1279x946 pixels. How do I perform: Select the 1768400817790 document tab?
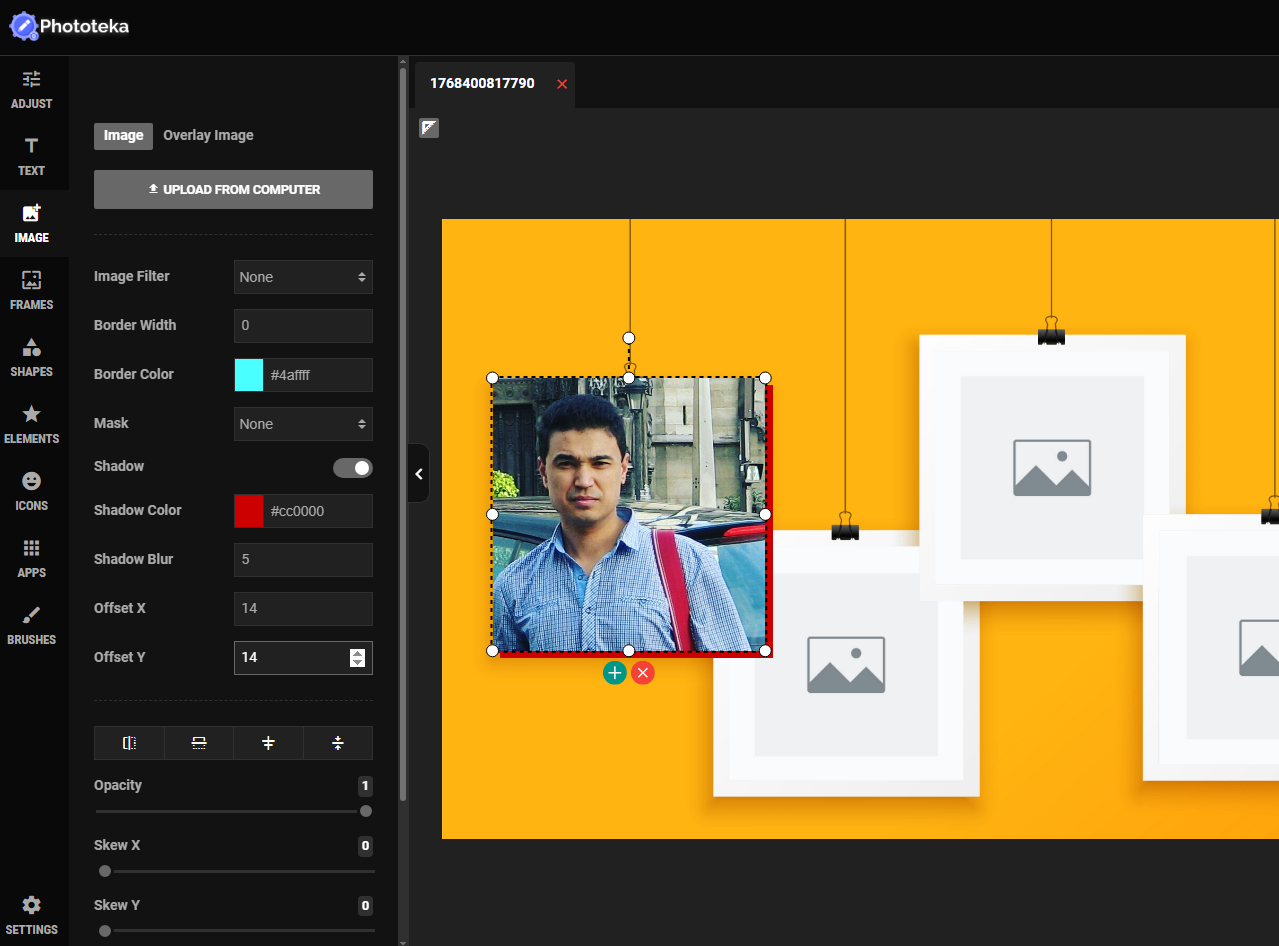click(482, 84)
